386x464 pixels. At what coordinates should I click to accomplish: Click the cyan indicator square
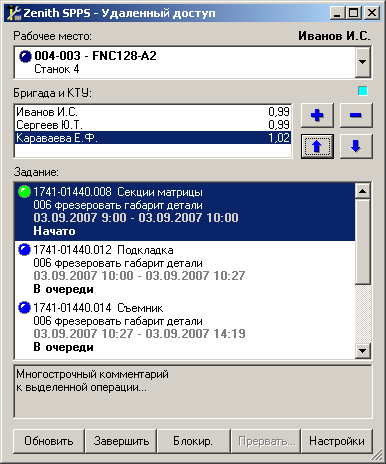coord(363,91)
